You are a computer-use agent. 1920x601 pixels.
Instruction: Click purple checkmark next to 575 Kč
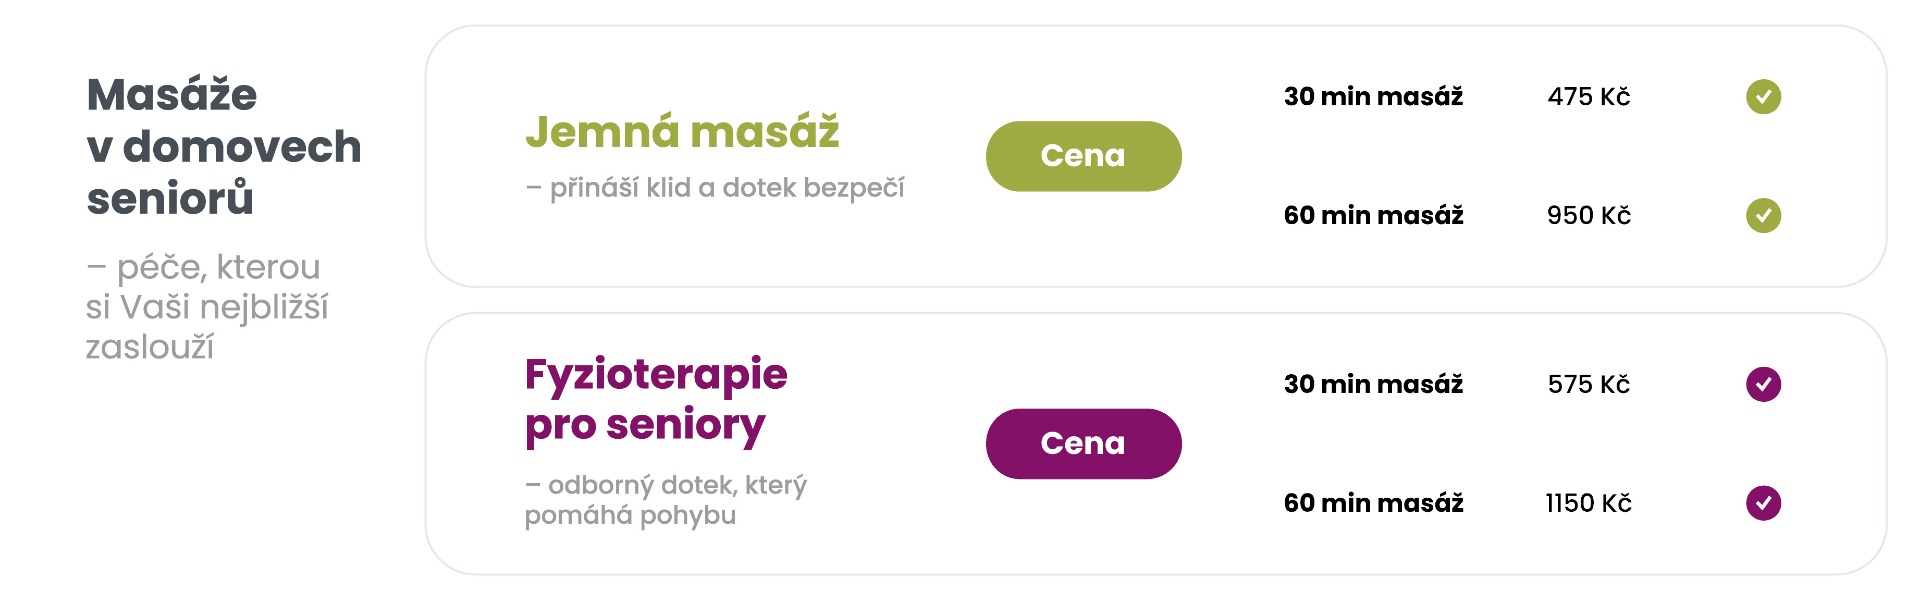click(1763, 384)
